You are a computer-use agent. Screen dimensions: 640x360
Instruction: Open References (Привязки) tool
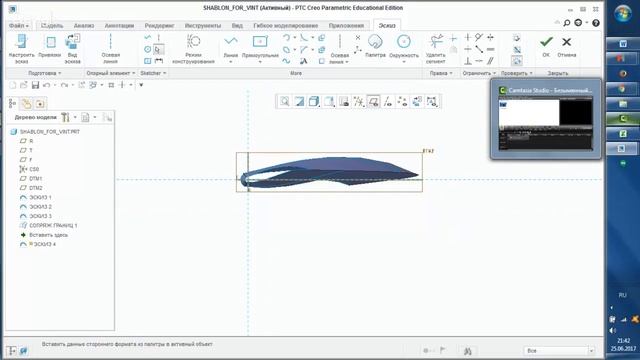pyautogui.click(x=50, y=46)
